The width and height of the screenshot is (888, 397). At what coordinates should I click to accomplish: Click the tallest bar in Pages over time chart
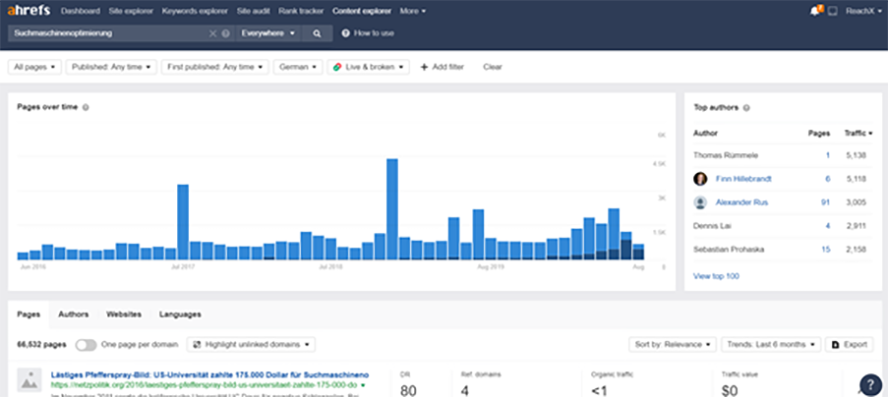pos(392,209)
